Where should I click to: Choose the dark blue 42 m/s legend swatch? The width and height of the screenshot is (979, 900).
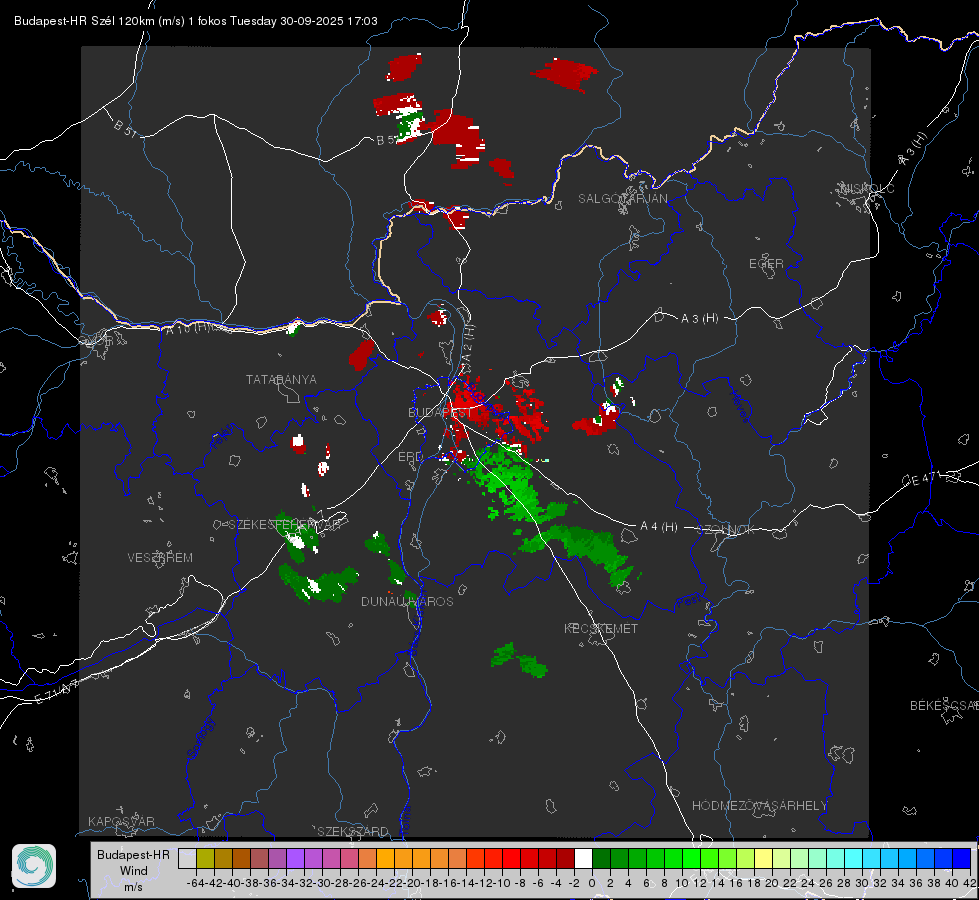click(962, 859)
